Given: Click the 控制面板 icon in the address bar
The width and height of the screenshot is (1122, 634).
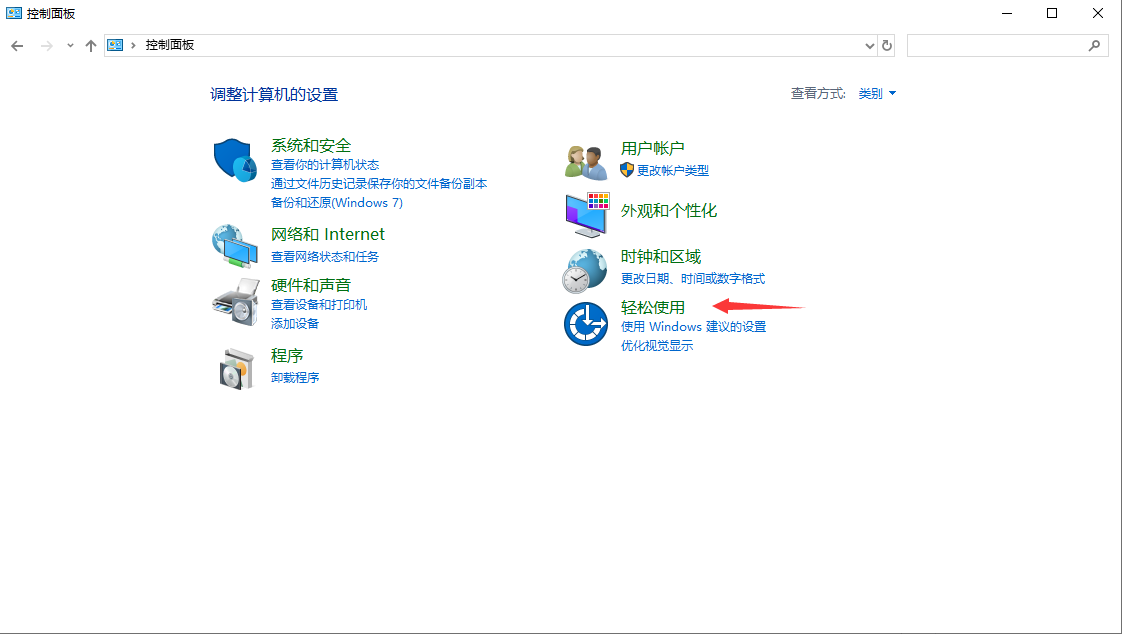Looking at the screenshot, I should pyautogui.click(x=113, y=45).
